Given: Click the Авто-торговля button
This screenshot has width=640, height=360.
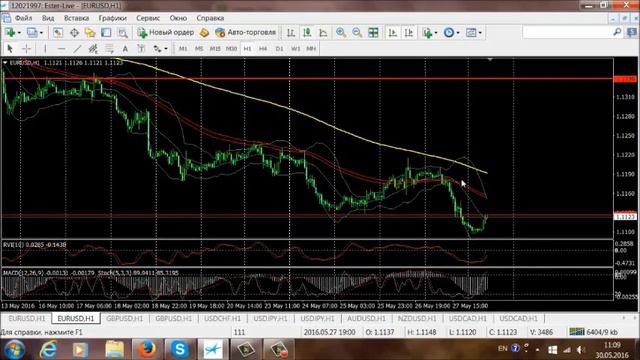Looking at the screenshot, I should (x=245, y=32).
